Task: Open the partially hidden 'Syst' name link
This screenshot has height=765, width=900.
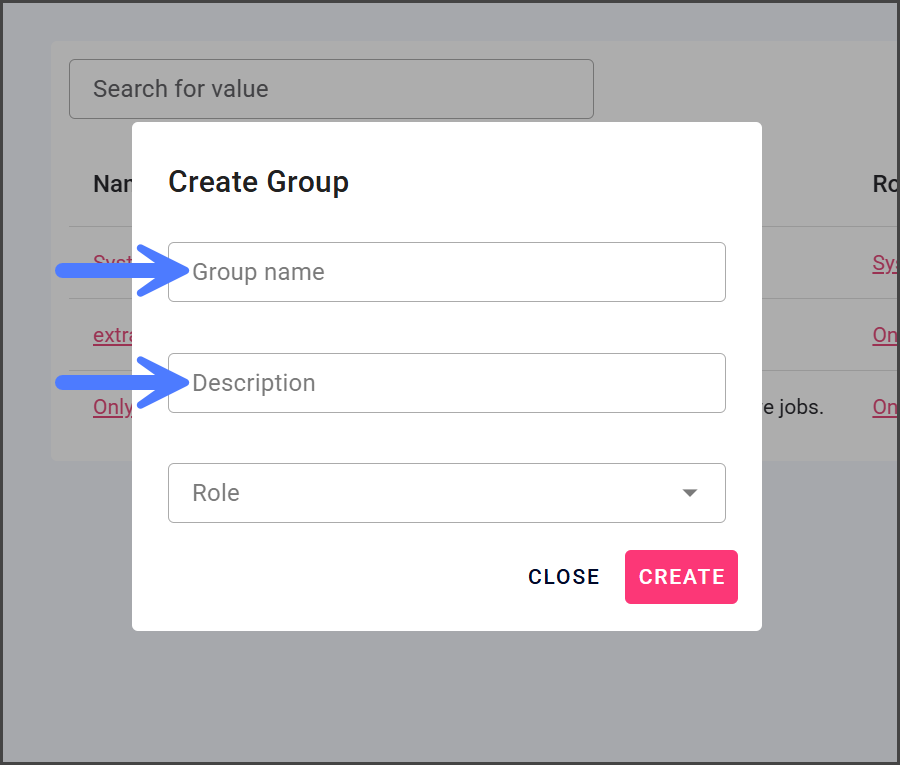Action: pos(112,263)
